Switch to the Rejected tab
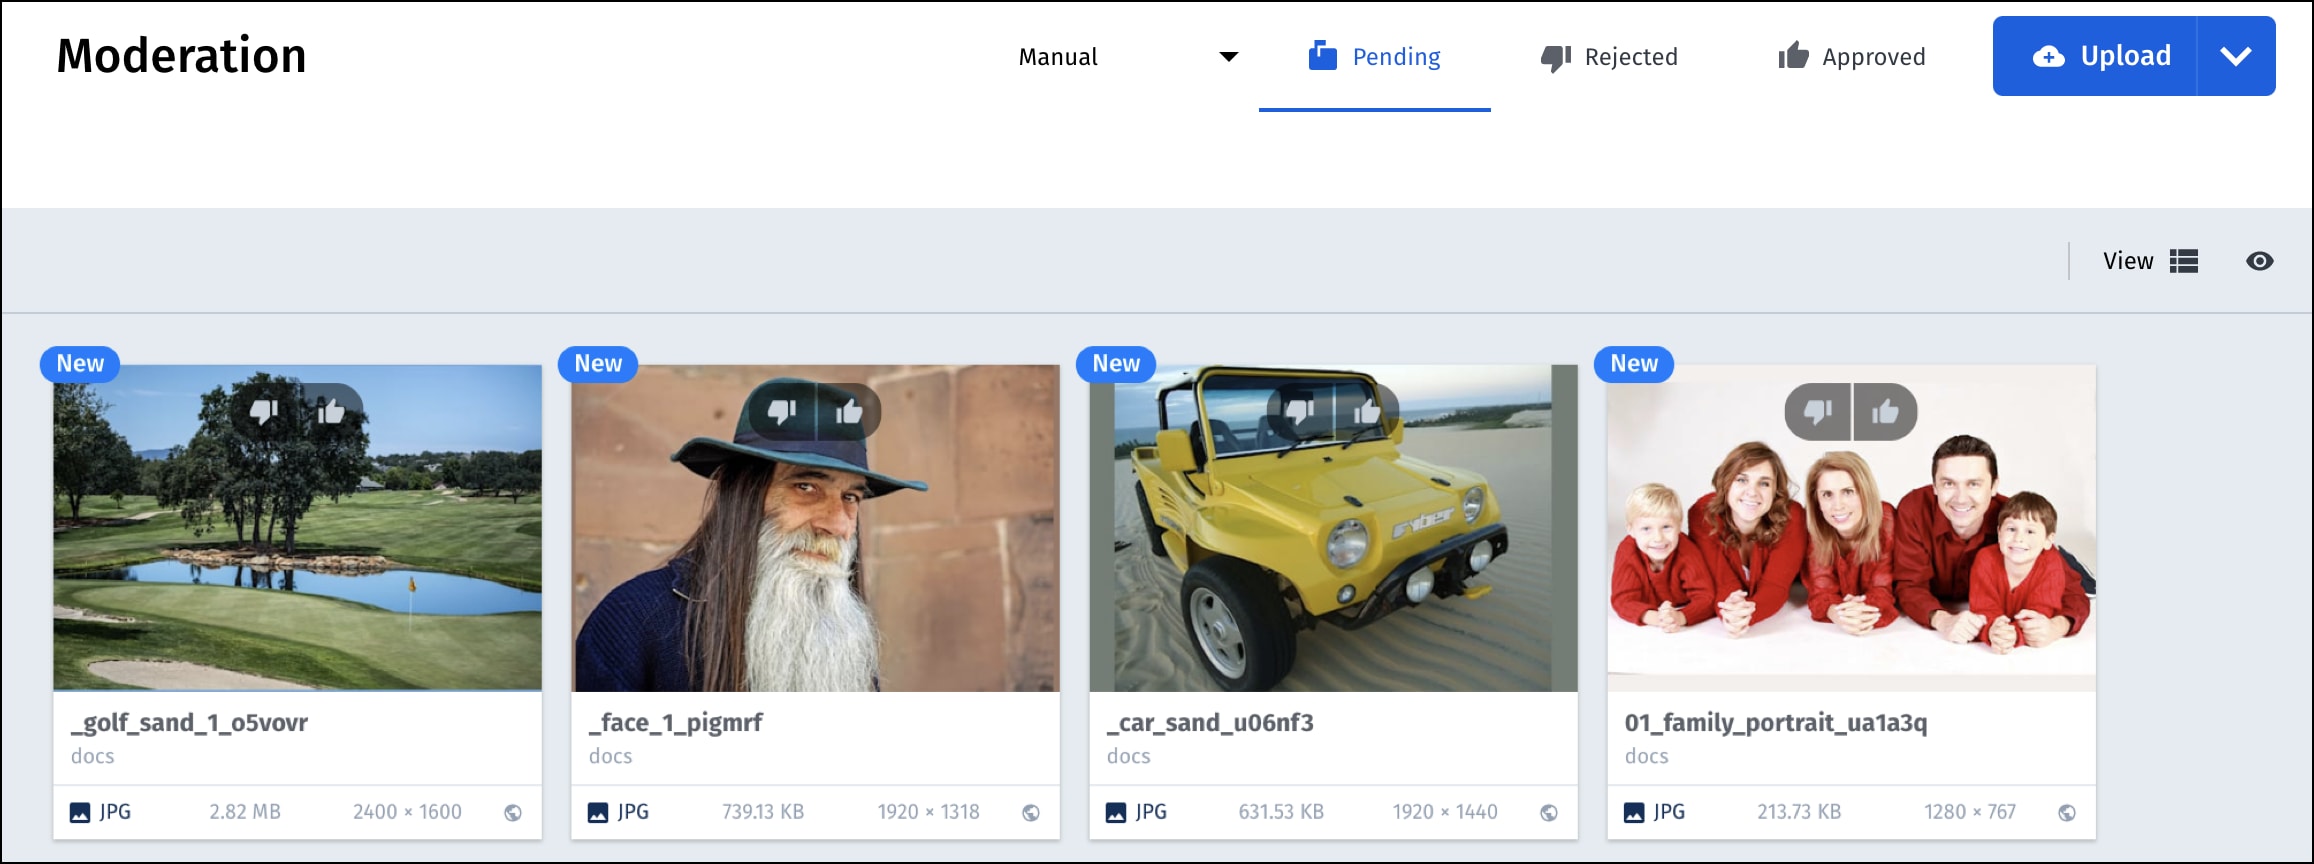The image size is (2314, 864). click(x=1609, y=57)
